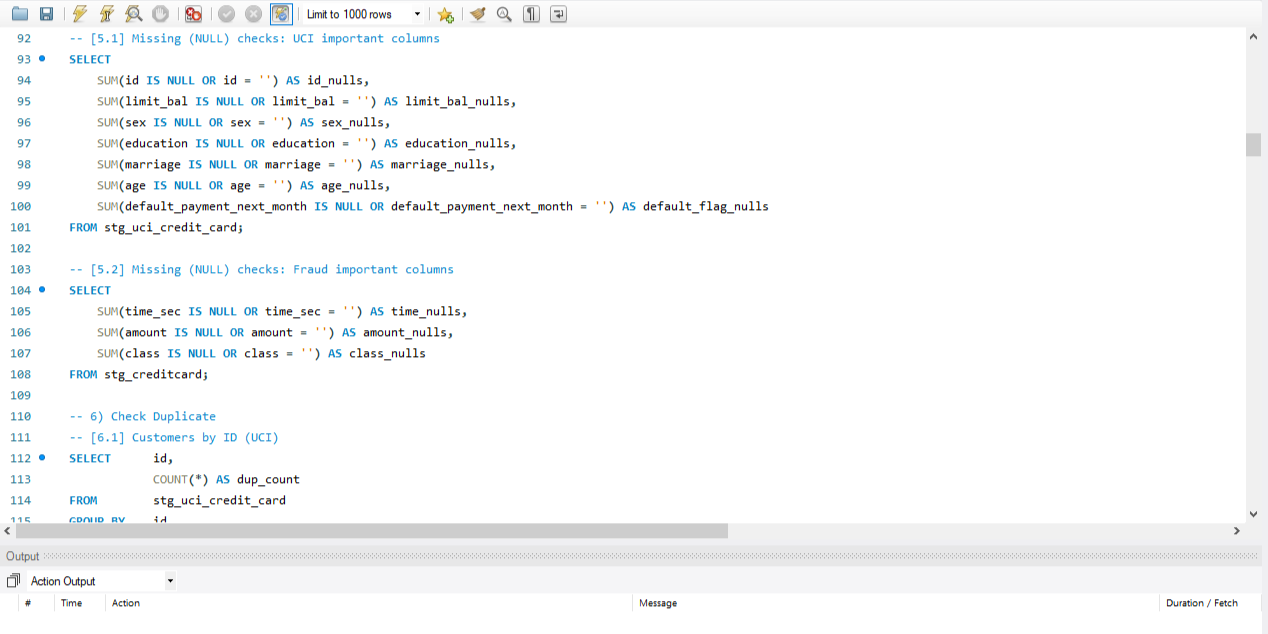
Task: Toggle word wrapping in the editor
Action: (x=558, y=14)
